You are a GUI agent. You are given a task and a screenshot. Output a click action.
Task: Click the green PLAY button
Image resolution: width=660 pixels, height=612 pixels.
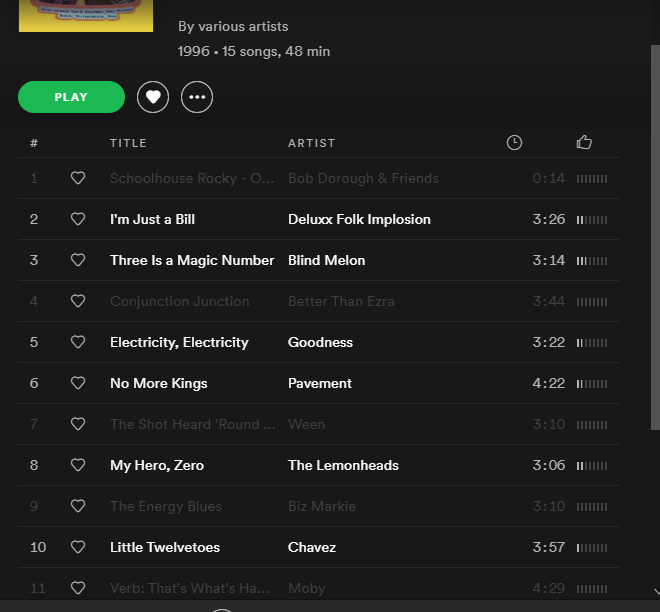71,97
